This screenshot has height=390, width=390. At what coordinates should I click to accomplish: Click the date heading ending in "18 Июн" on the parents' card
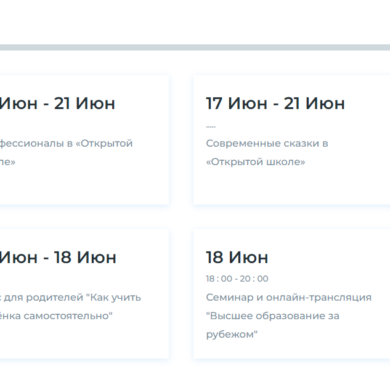(58, 257)
